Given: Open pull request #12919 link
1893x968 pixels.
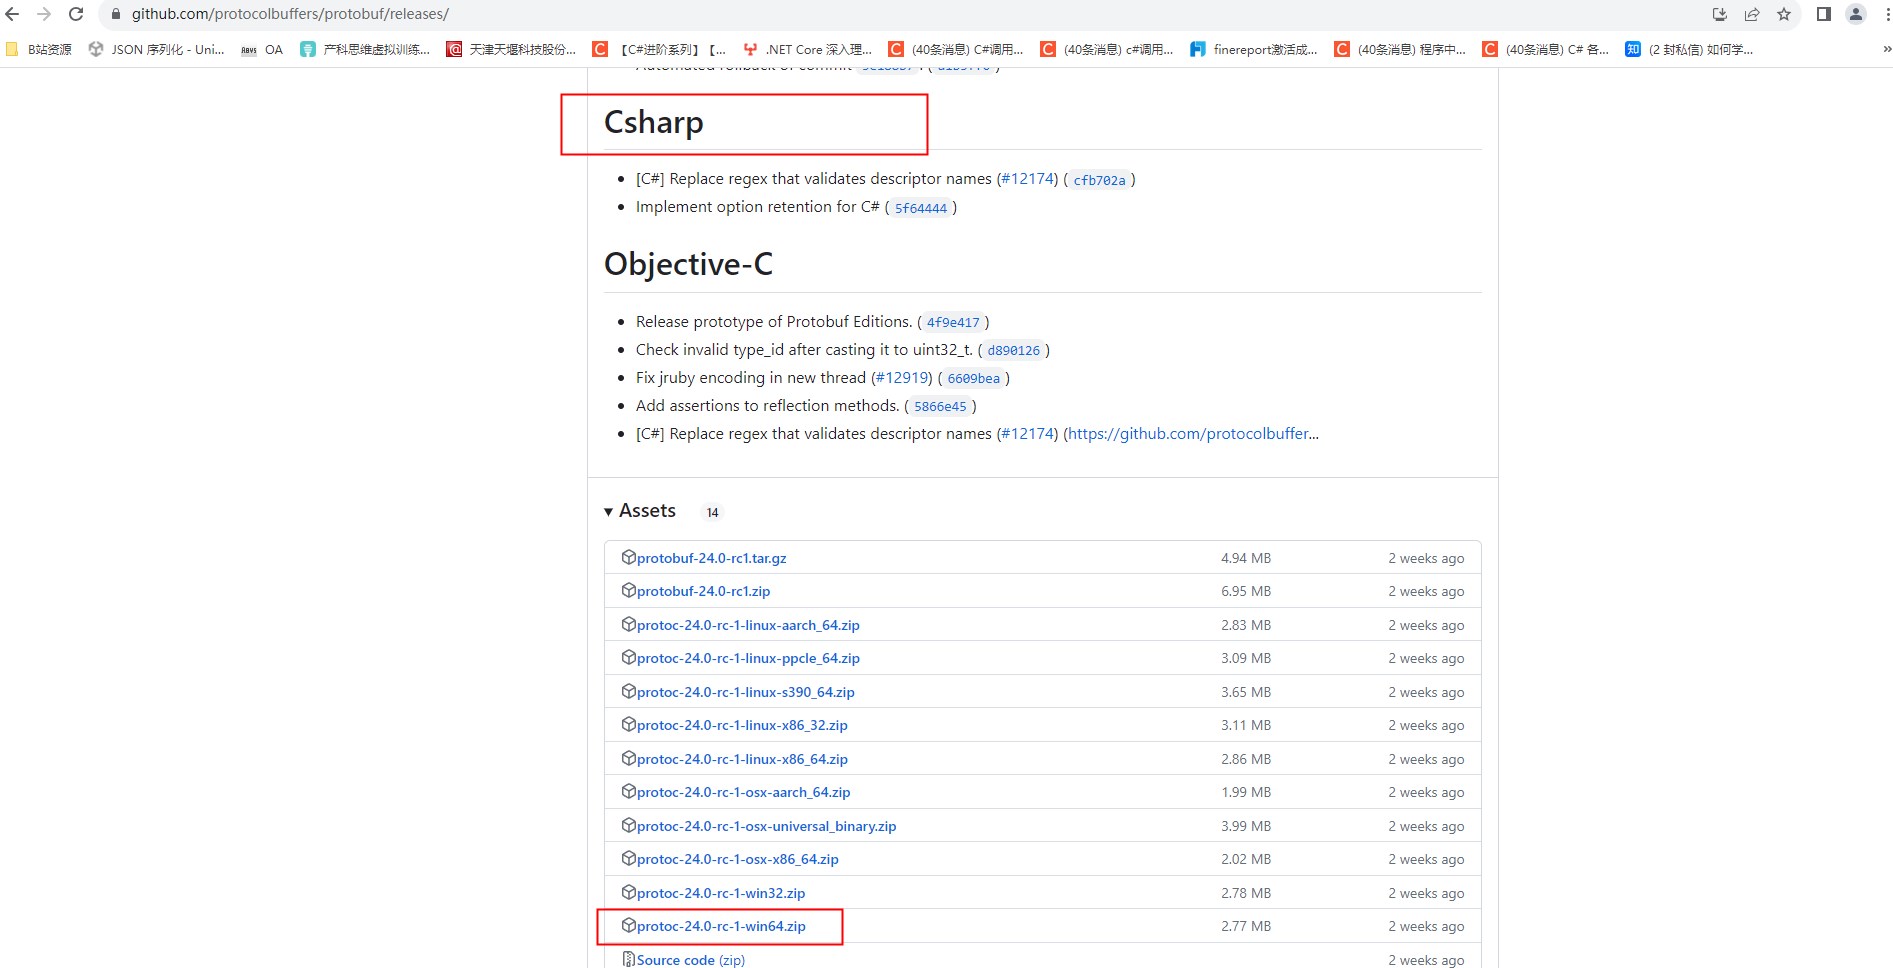Looking at the screenshot, I should click(x=902, y=378).
